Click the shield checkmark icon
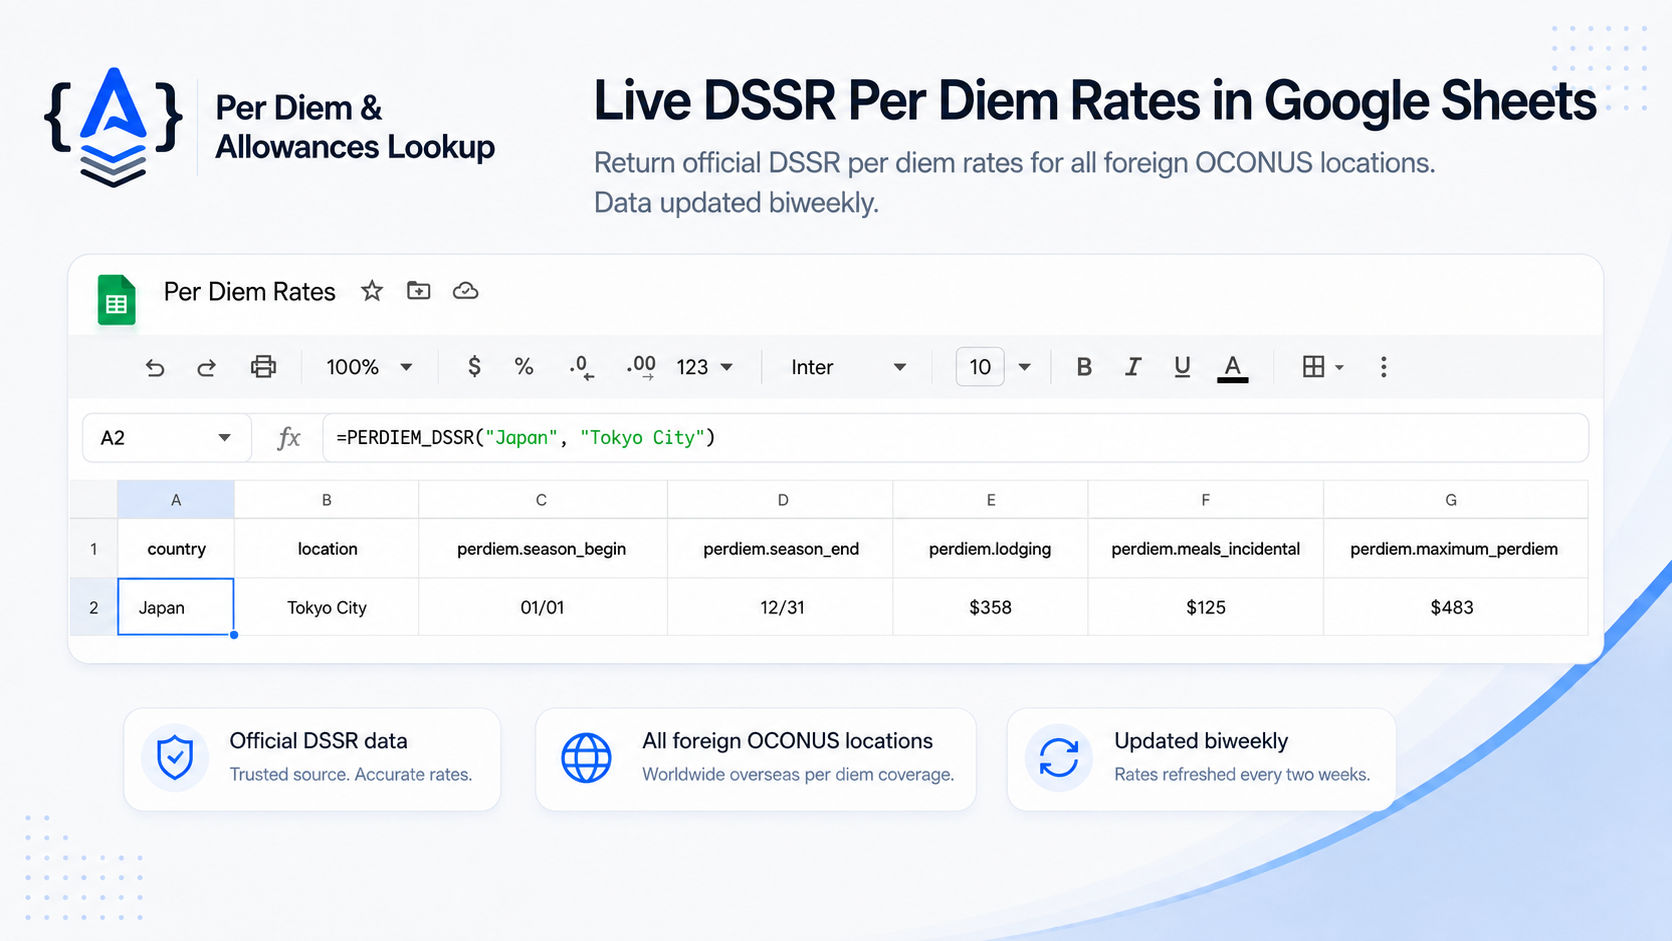This screenshot has width=1672, height=941. (x=175, y=758)
